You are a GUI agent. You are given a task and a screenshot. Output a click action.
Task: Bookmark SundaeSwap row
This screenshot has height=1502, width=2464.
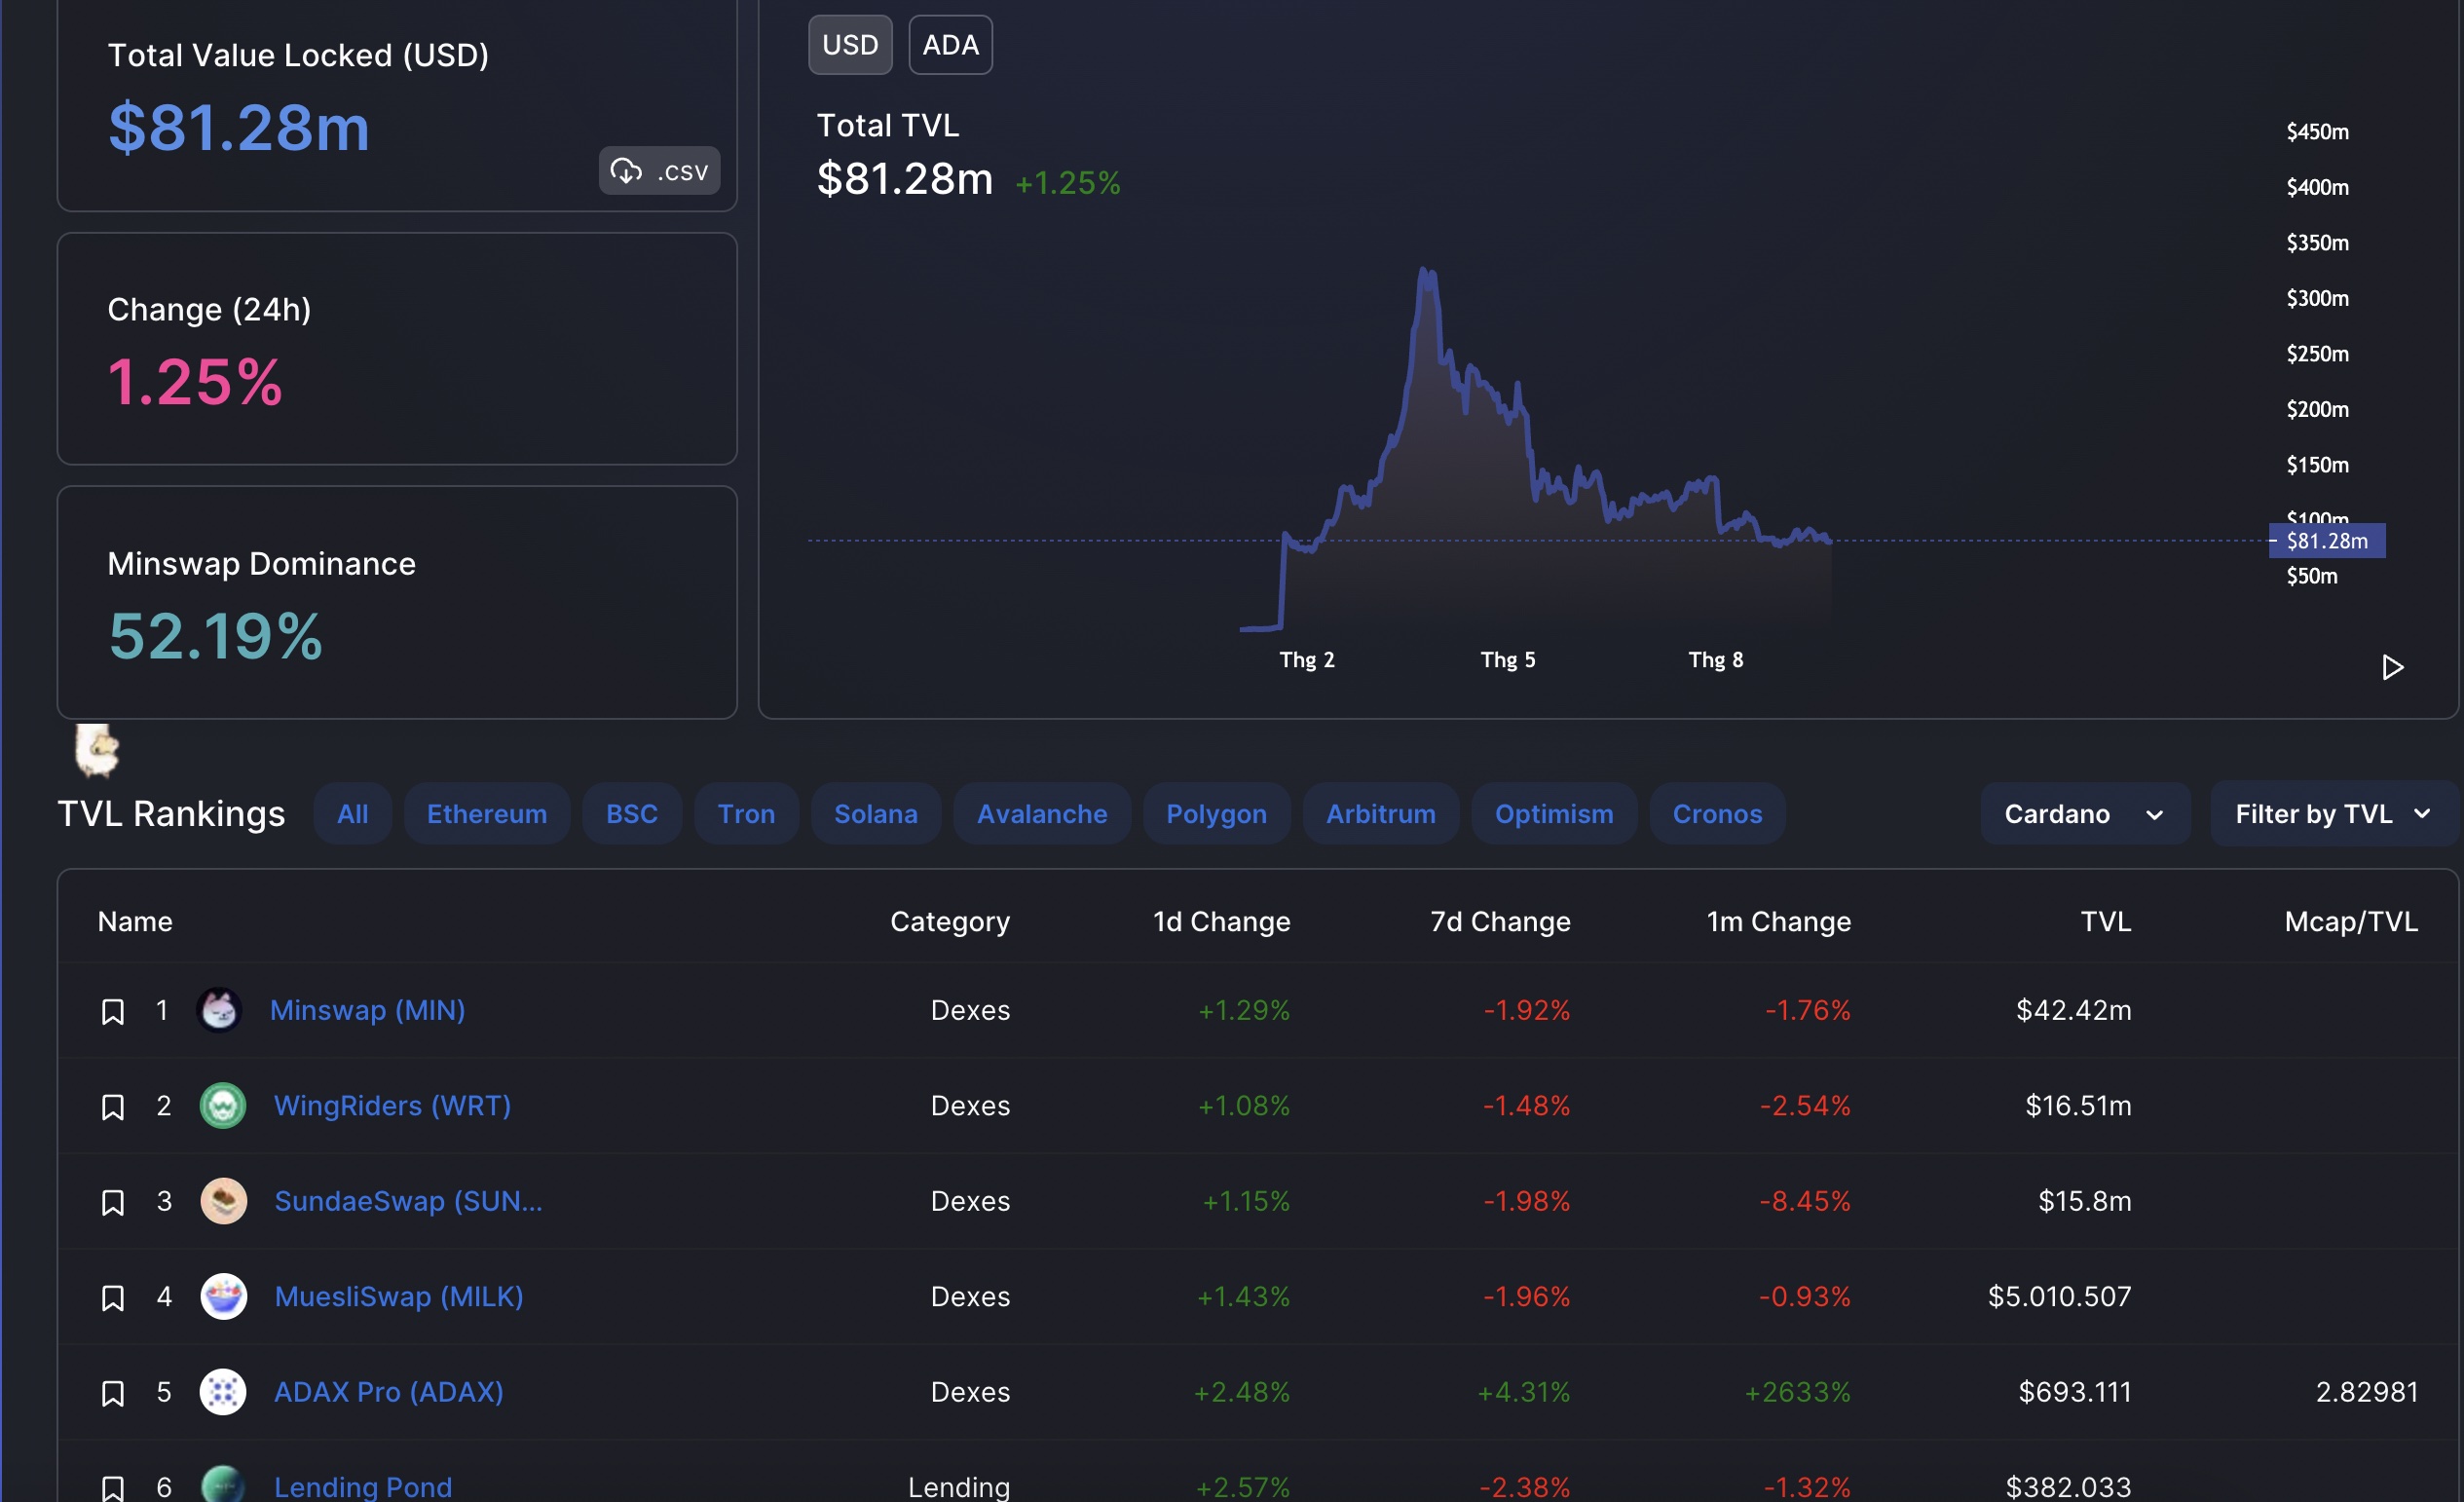tap(113, 1202)
